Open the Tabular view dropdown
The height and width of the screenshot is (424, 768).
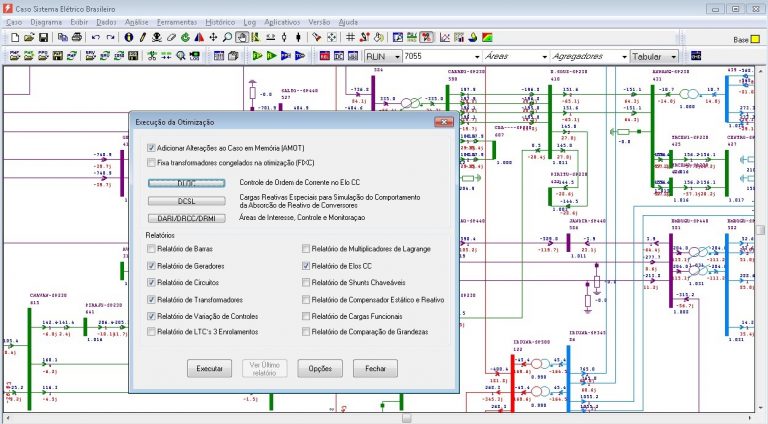[673, 57]
